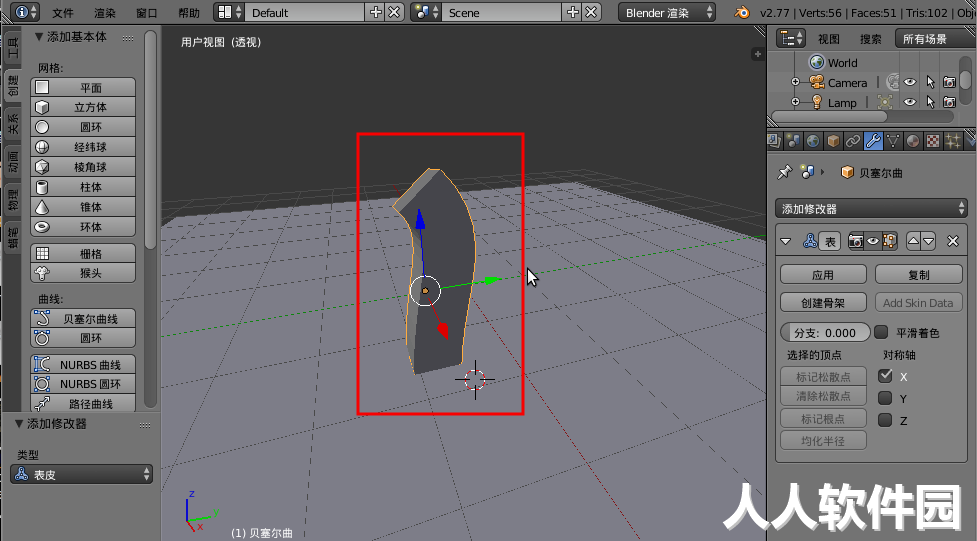The height and width of the screenshot is (541, 977).
Task: Click the 复制 copy modifier button
Action: pyautogui.click(x=918, y=275)
